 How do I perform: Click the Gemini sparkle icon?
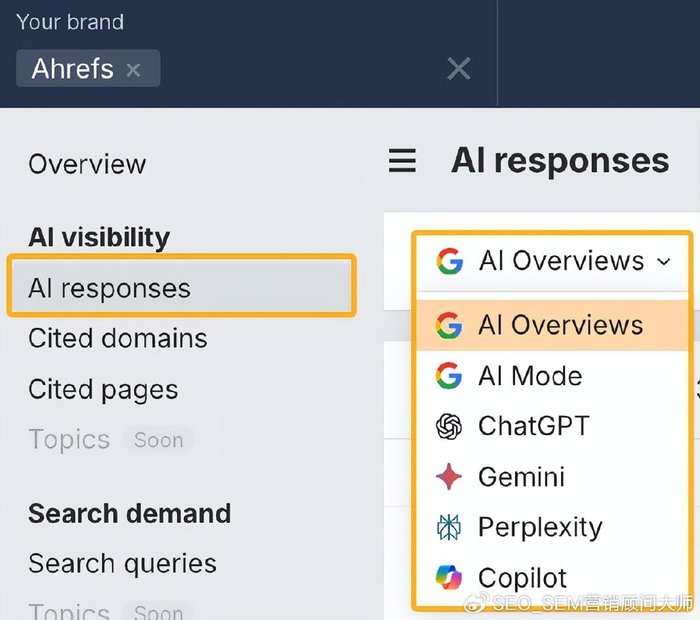click(x=449, y=477)
